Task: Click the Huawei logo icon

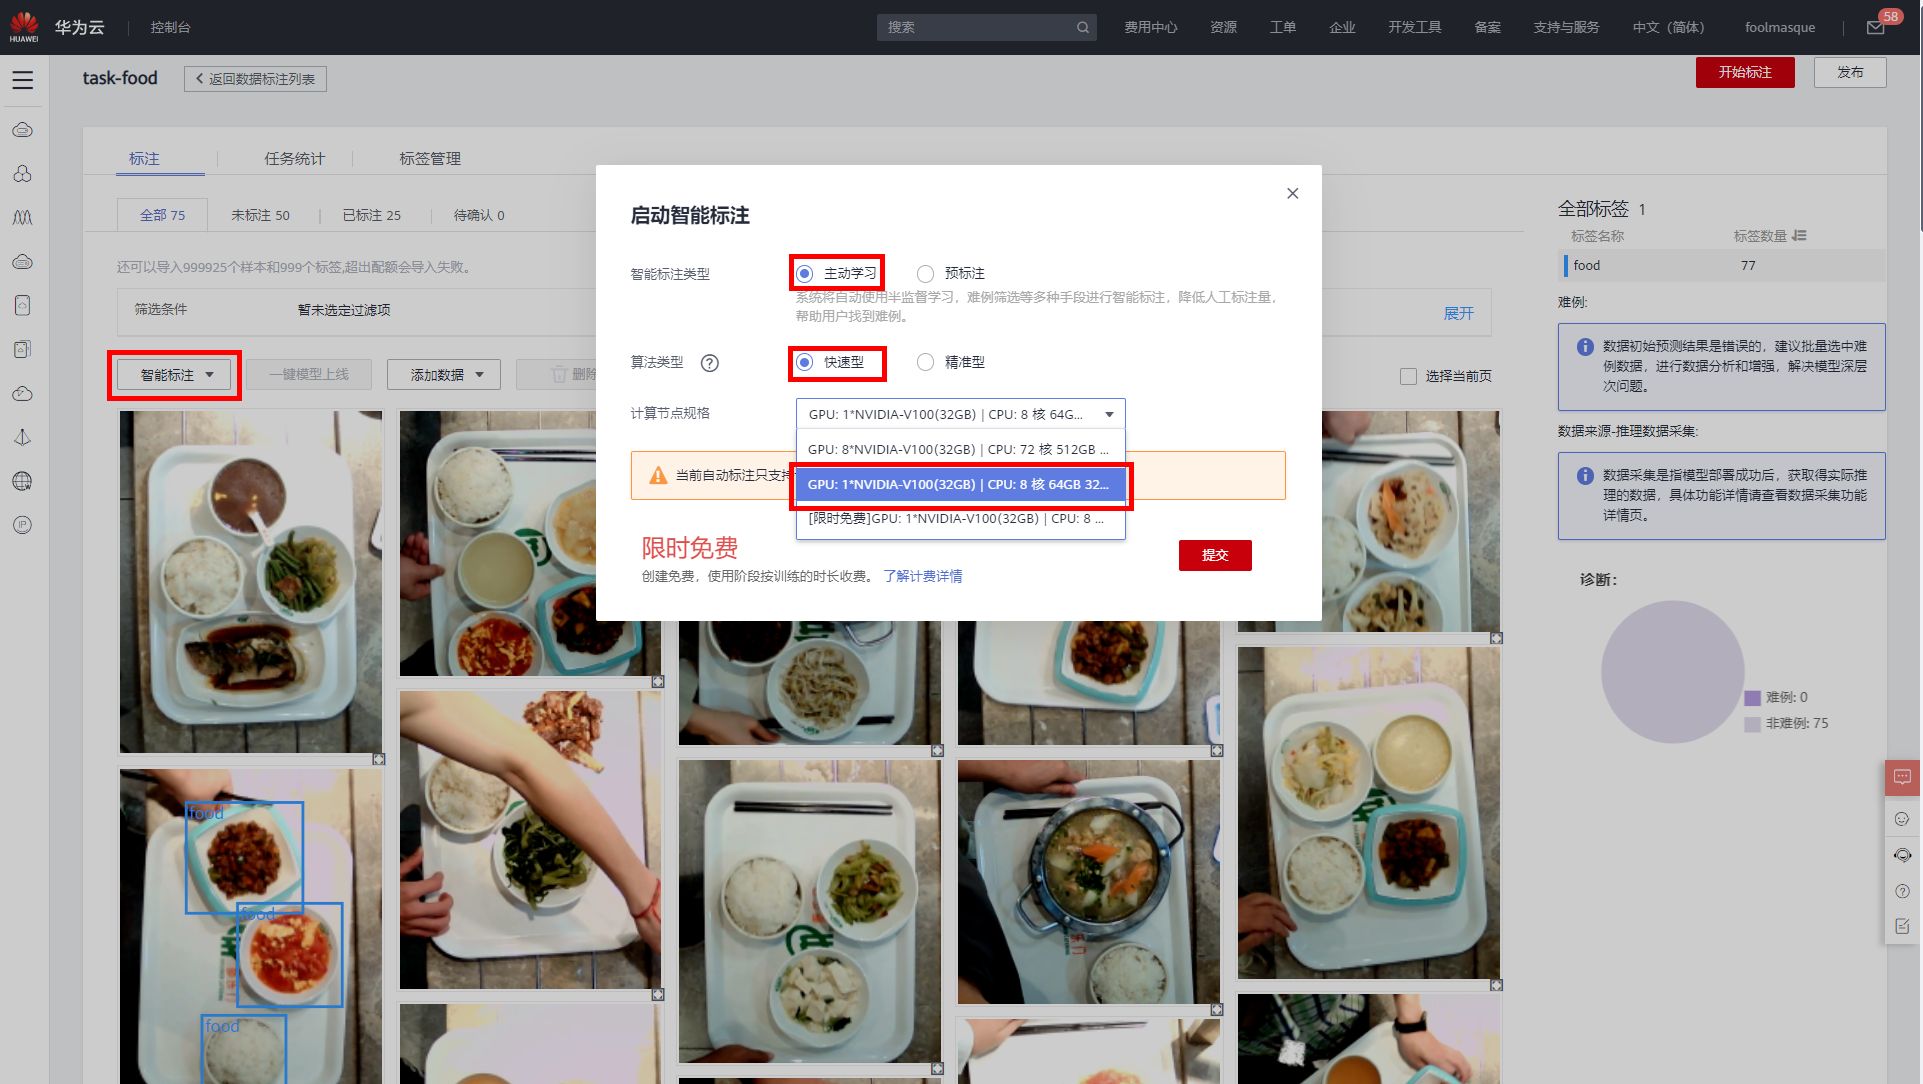Action: click(24, 26)
